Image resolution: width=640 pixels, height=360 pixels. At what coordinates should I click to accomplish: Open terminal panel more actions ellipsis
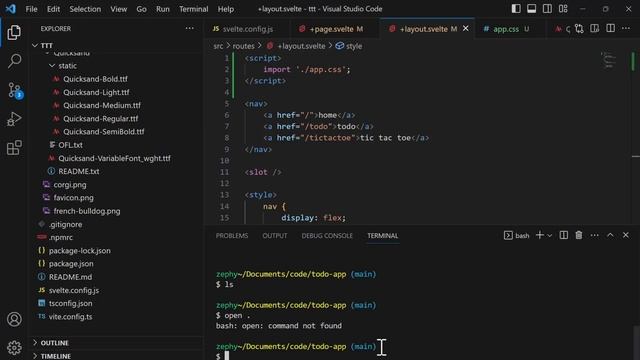tap(595, 235)
